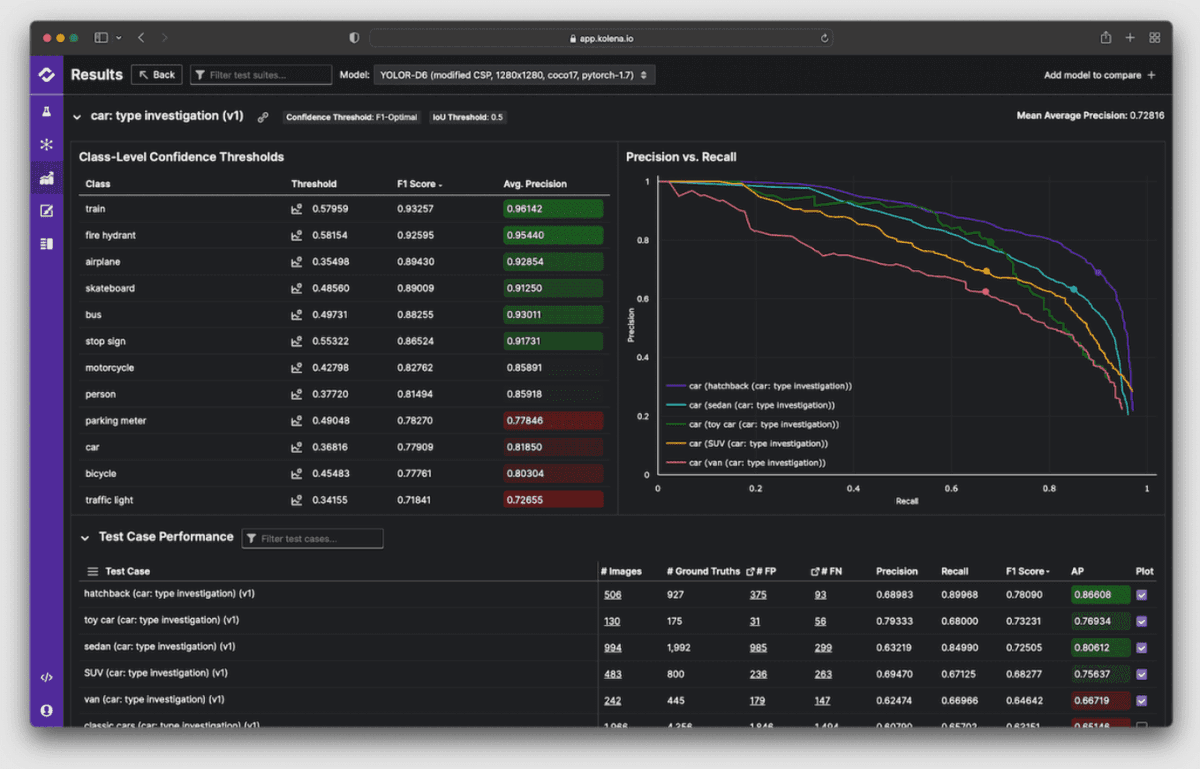The image size is (1200, 769).
Task: Open threshold chart icon for bus row
Action: (x=297, y=315)
